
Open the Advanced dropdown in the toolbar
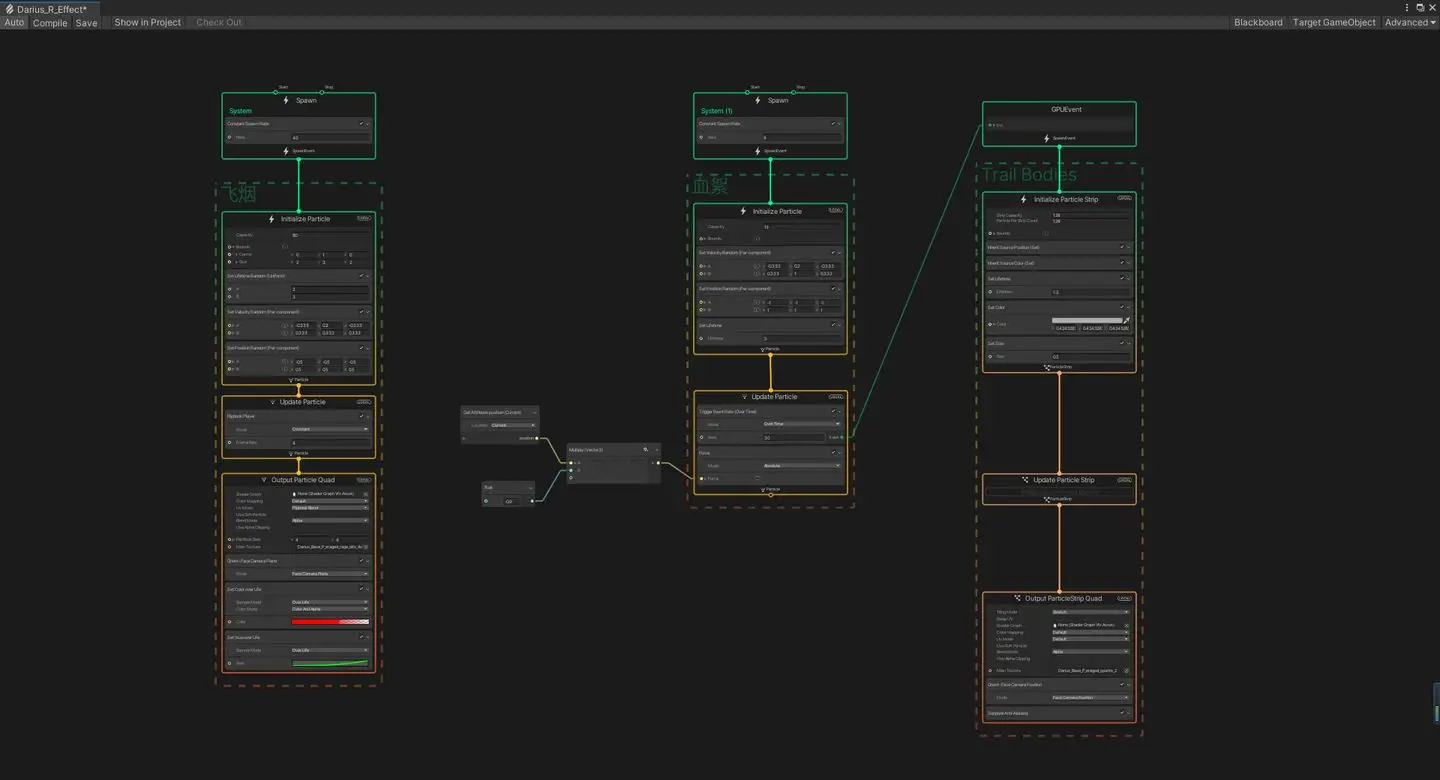point(1410,22)
